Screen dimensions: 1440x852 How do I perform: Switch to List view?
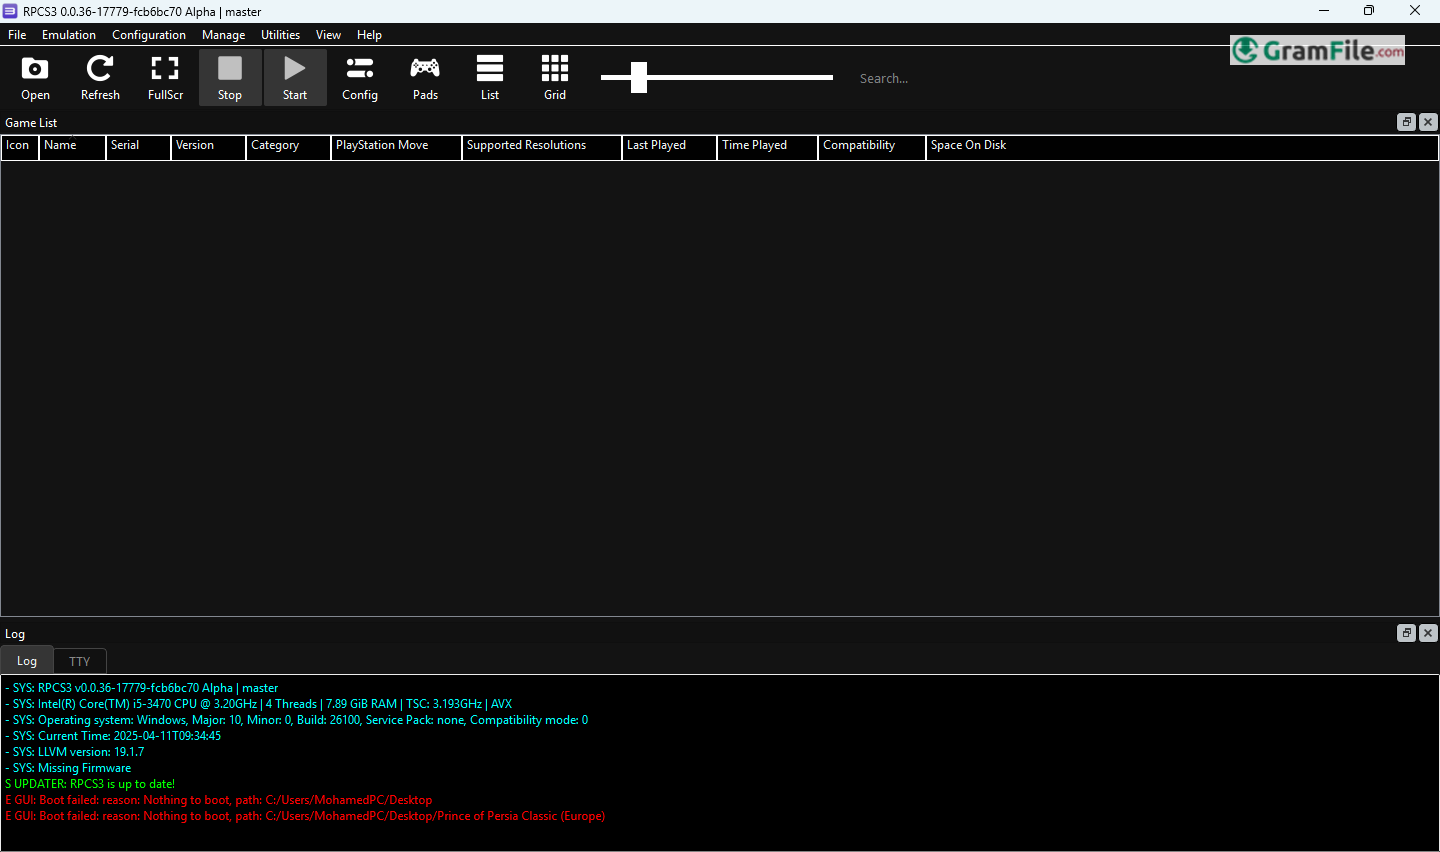[490, 78]
